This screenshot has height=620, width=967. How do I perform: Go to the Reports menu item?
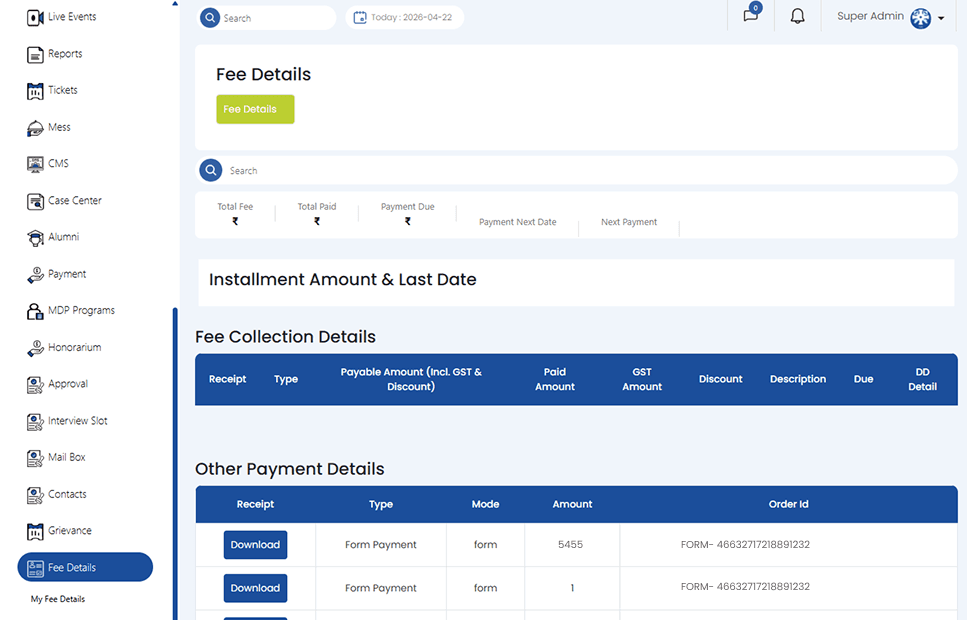[65, 54]
